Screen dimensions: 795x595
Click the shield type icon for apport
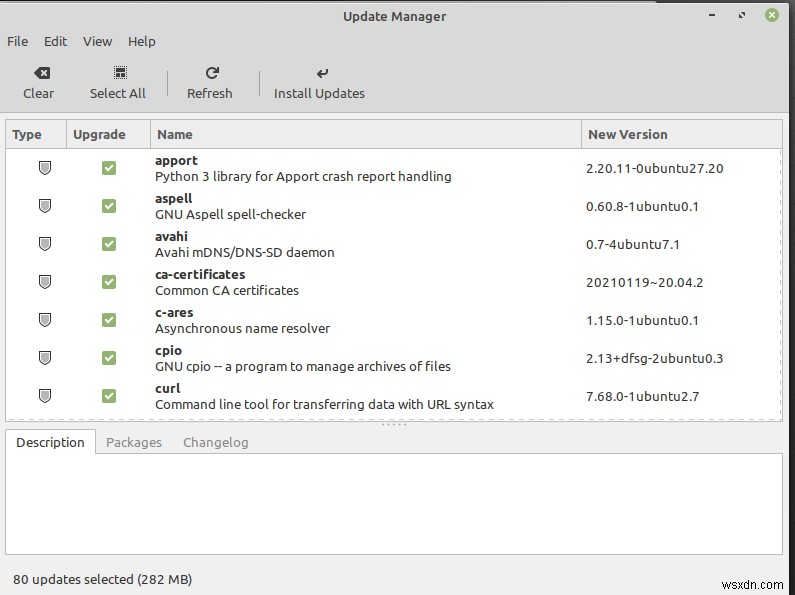pos(45,168)
